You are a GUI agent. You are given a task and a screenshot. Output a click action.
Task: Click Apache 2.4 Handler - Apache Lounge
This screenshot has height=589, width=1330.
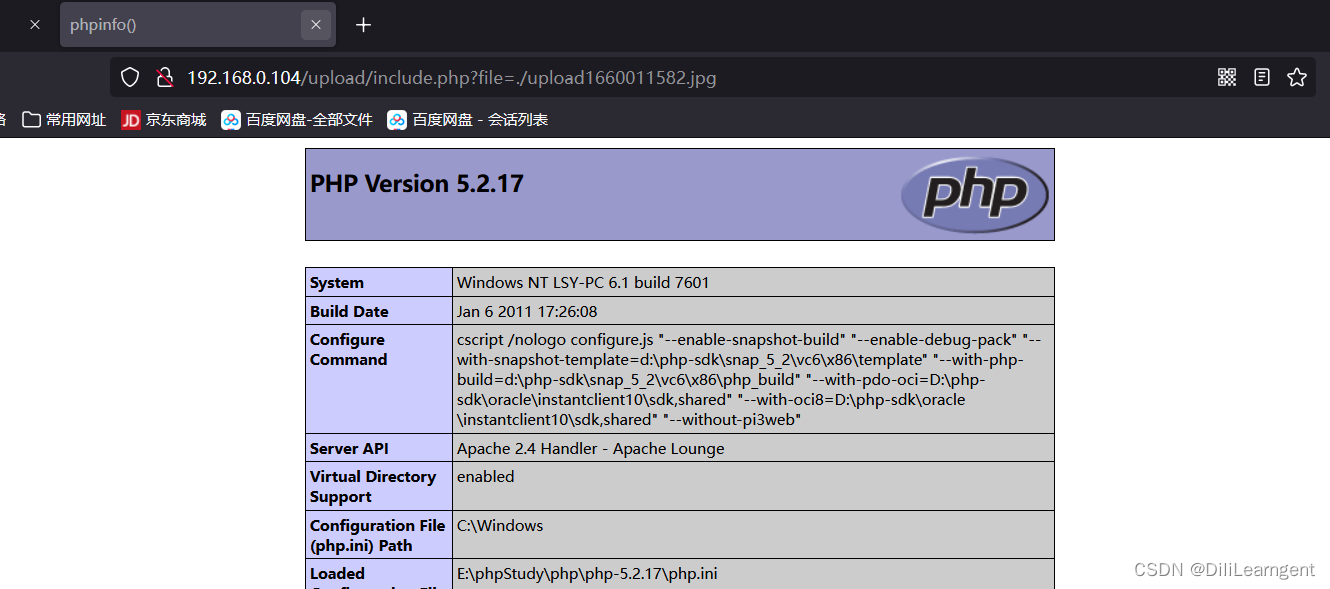pyautogui.click(x=591, y=448)
